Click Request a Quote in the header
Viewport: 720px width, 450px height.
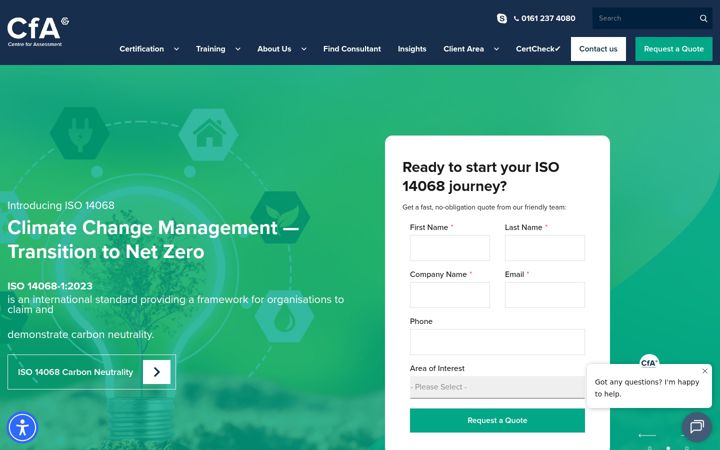[674, 49]
